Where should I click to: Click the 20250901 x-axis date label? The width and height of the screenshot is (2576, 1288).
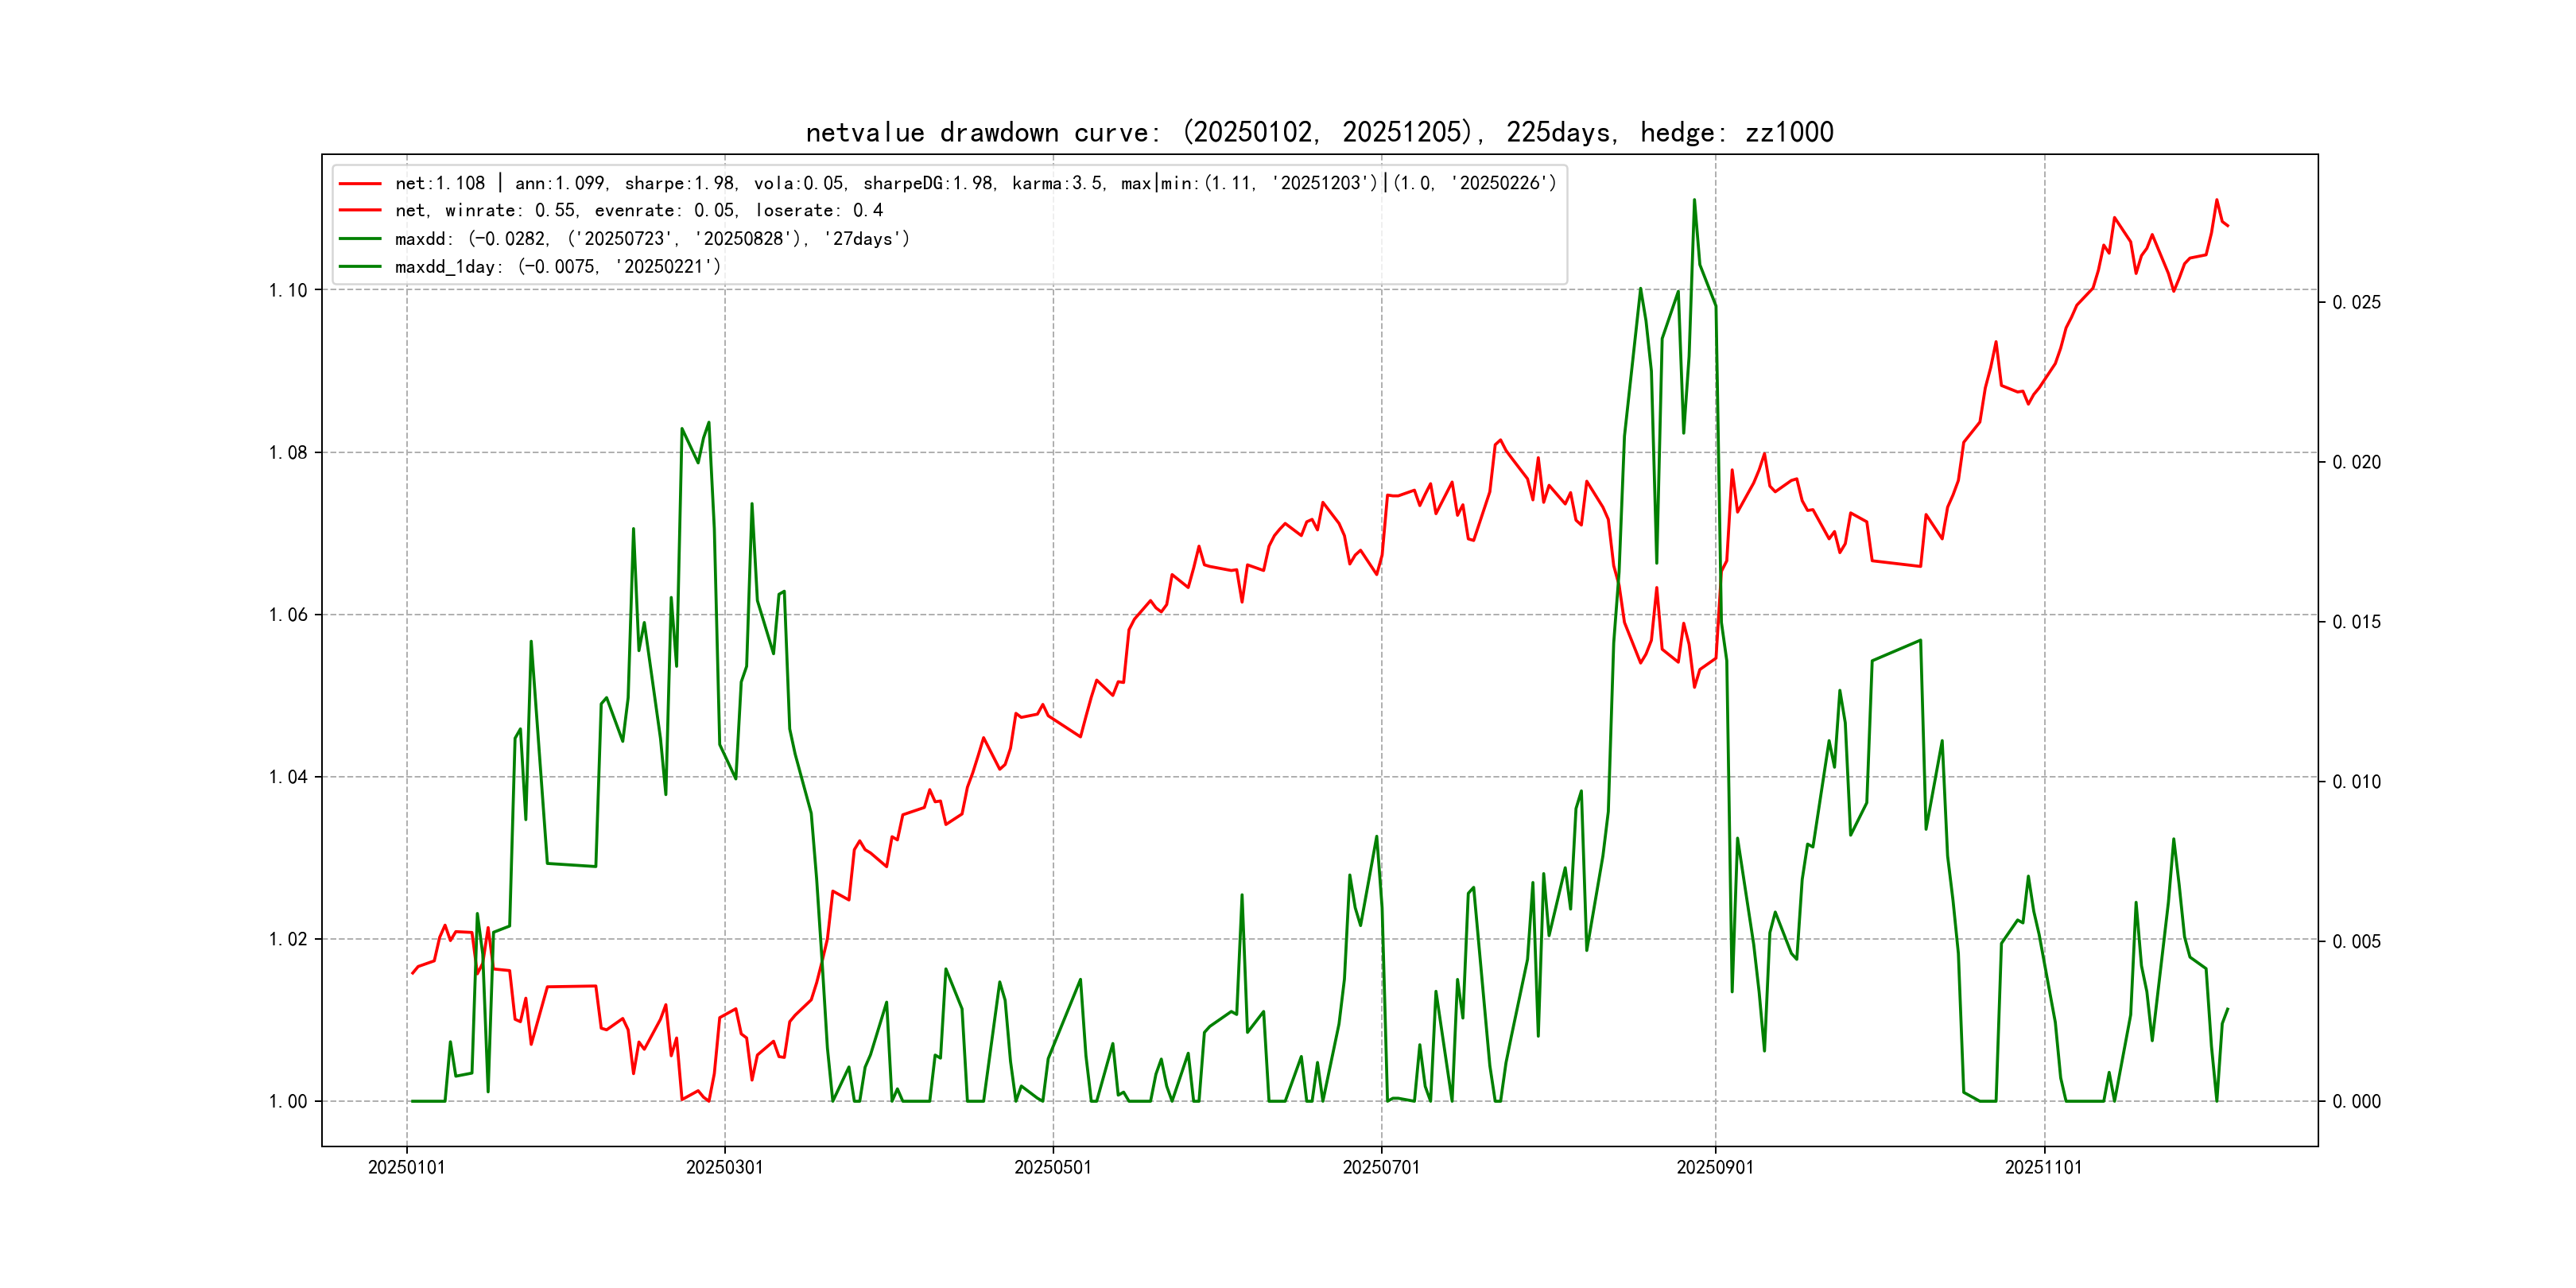pos(1714,1167)
